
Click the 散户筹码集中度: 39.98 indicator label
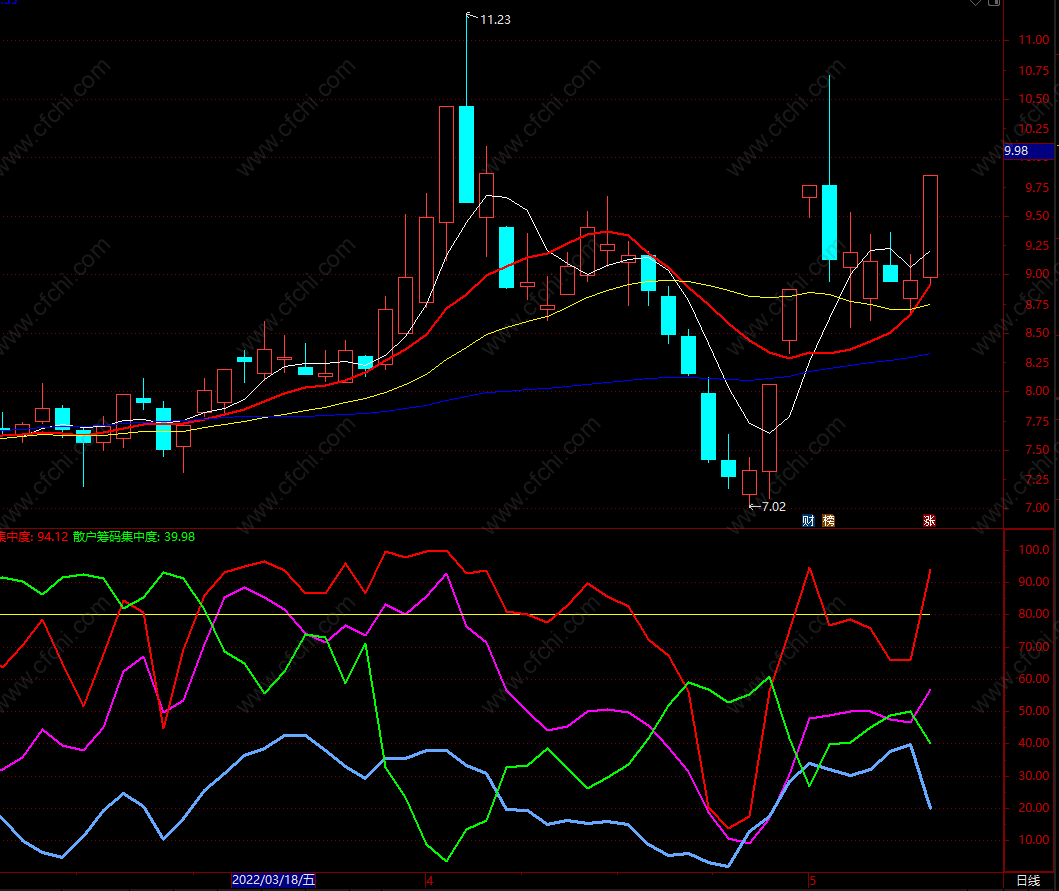point(134,536)
